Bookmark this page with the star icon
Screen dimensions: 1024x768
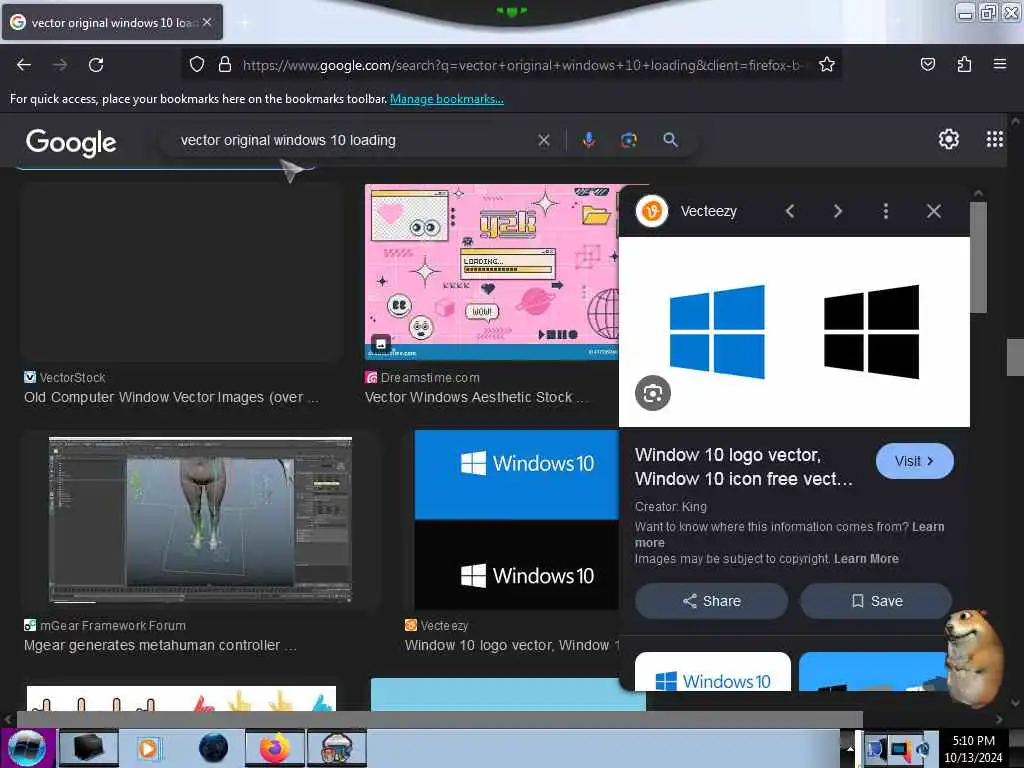coord(827,64)
